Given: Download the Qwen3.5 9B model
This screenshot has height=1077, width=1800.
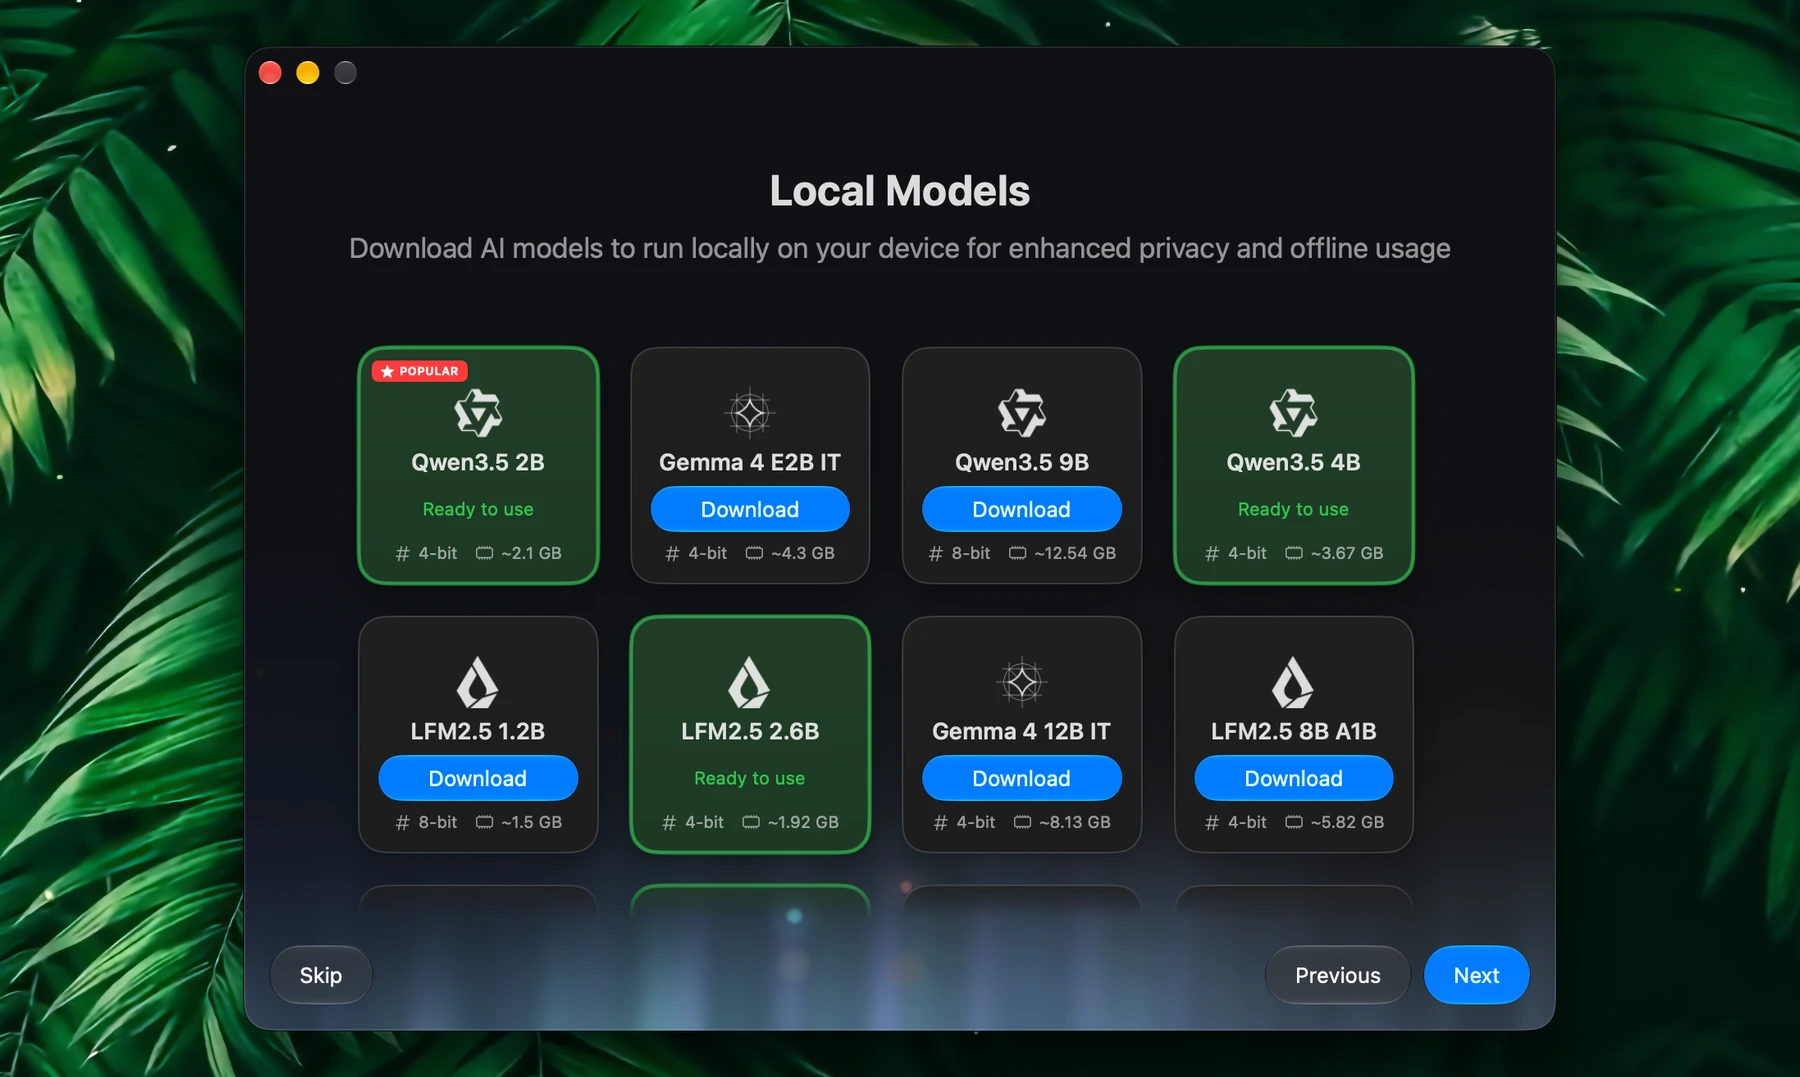Looking at the screenshot, I should point(1022,509).
